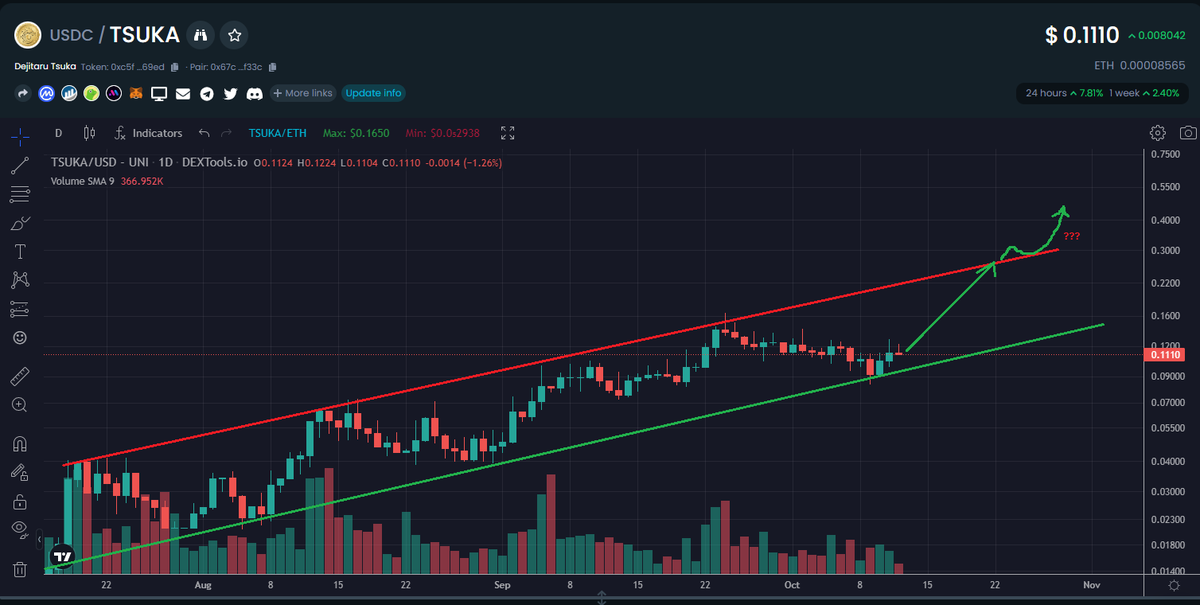The width and height of the screenshot is (1200, 605).
Task: Switch chart to TSUKA/ETH
Action: 278,133
